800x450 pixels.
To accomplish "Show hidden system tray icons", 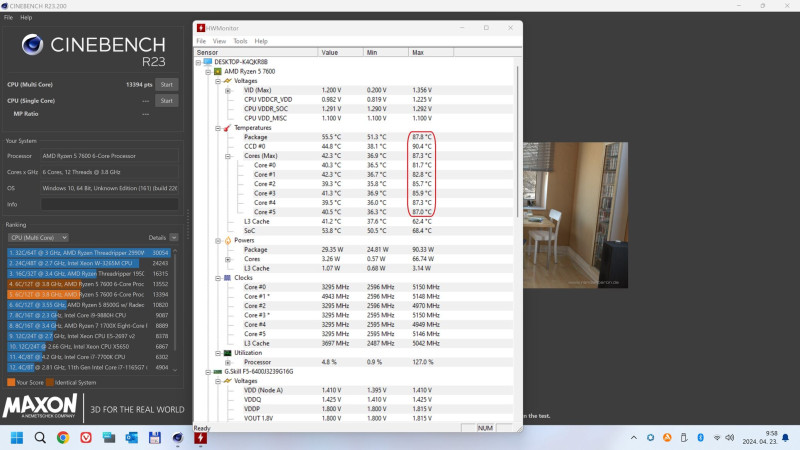I will 634,438.
